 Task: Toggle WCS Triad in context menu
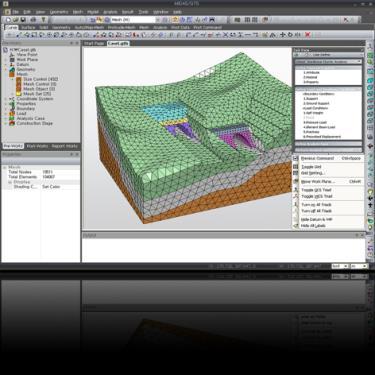(x=317, y=196)
